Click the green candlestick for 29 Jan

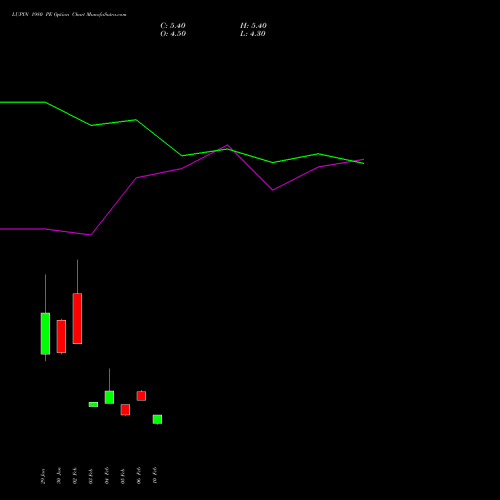[x=45, y=333]
